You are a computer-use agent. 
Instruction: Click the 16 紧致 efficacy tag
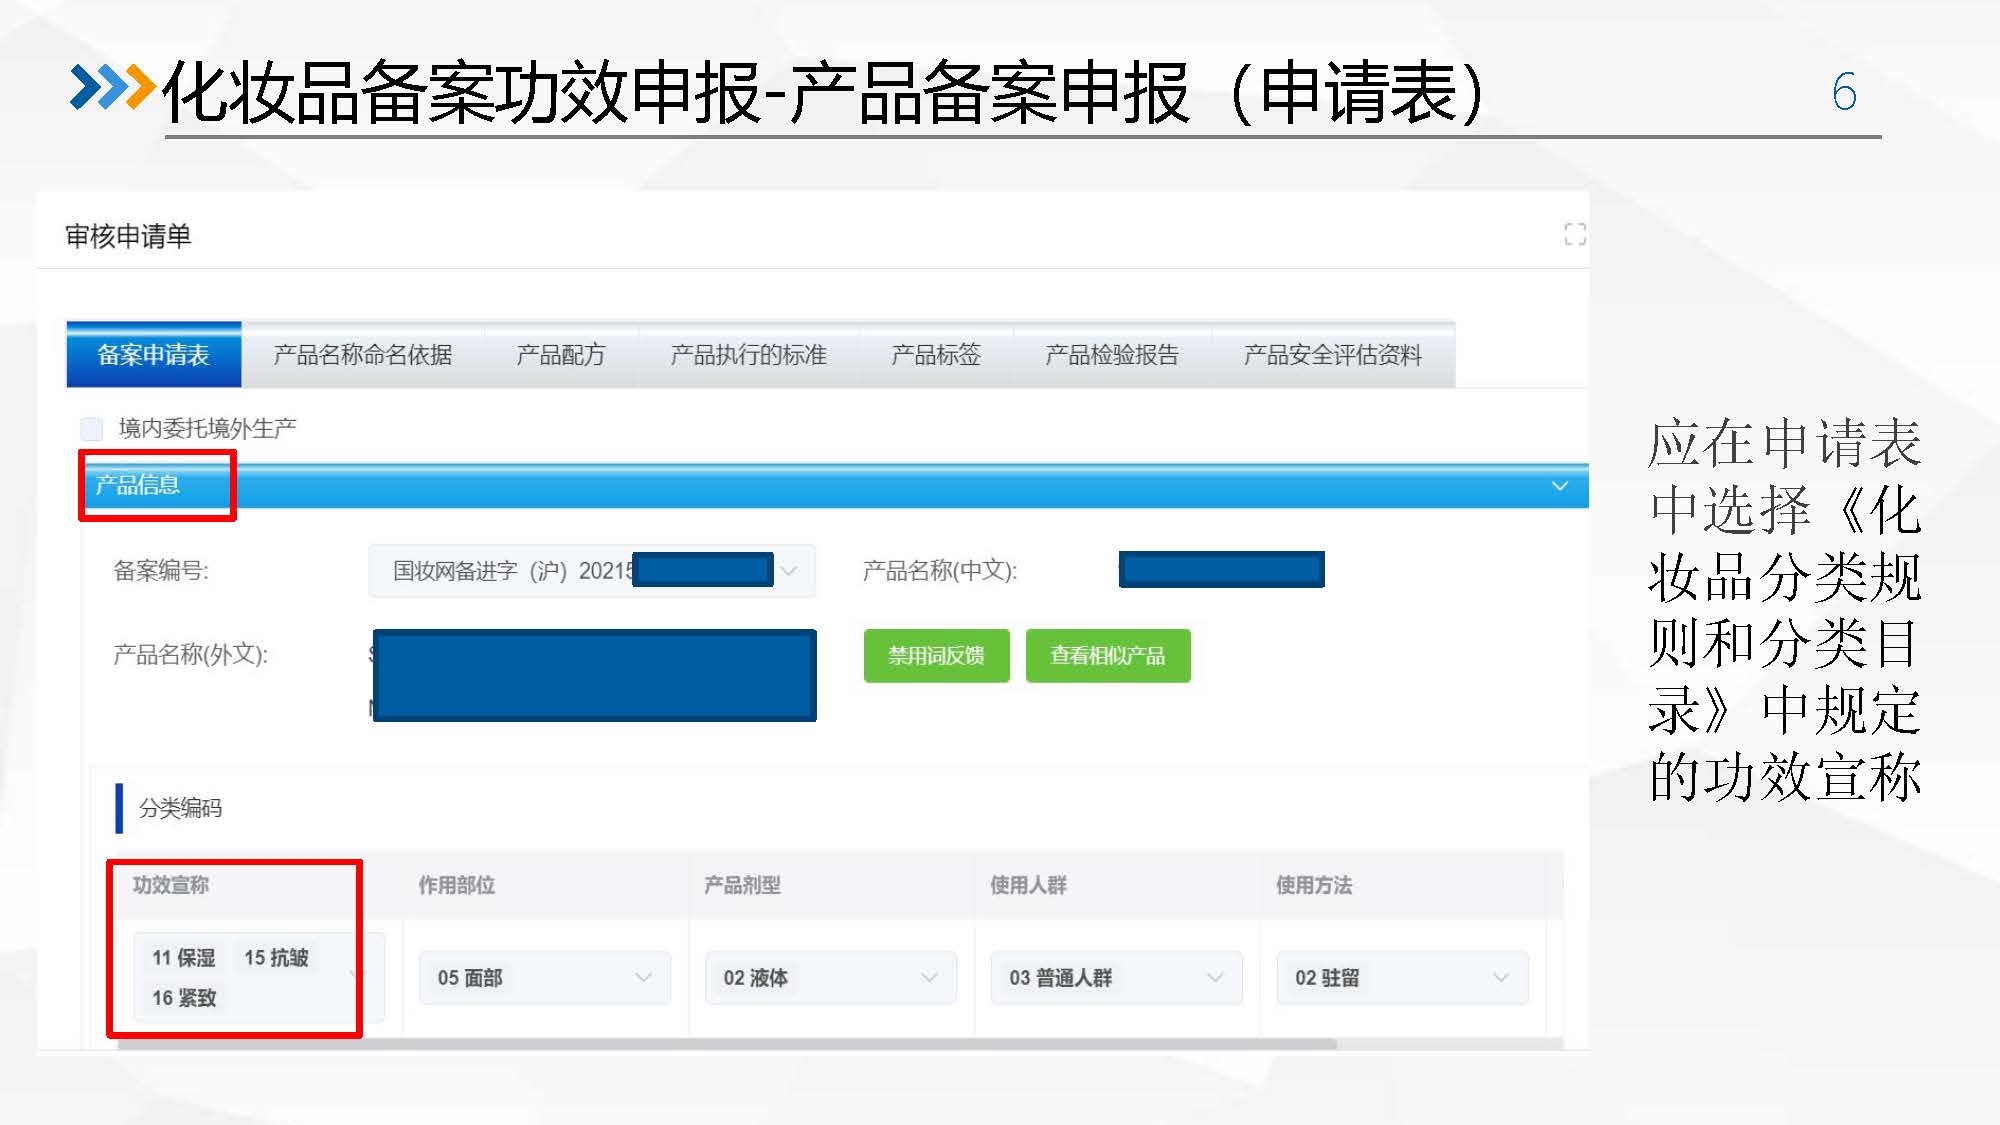pos(184,998)
